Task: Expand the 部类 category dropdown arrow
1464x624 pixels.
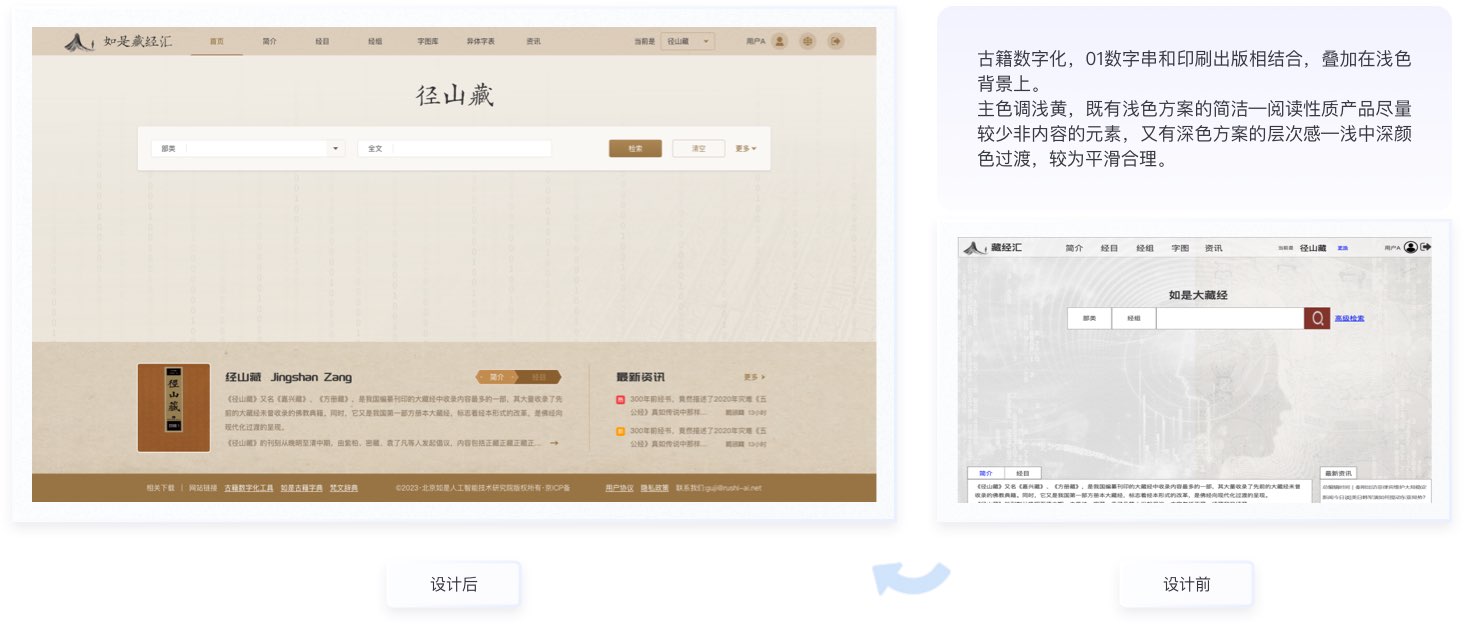Action: tap(334, 148)
